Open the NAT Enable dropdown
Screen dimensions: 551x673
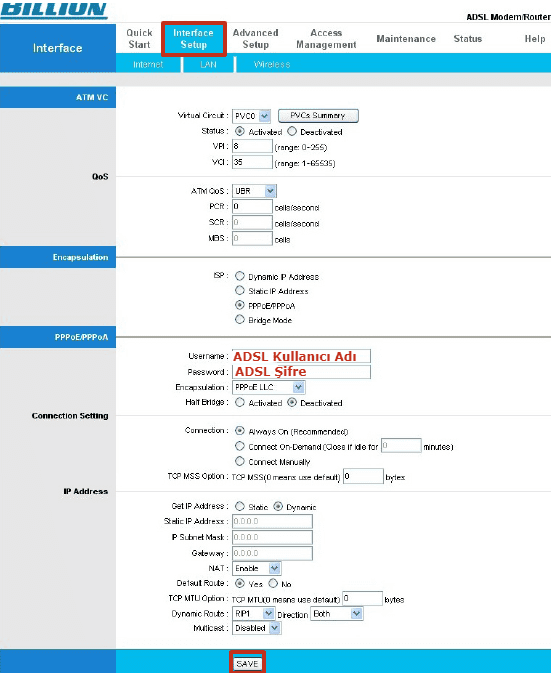(x=257, y=568)
